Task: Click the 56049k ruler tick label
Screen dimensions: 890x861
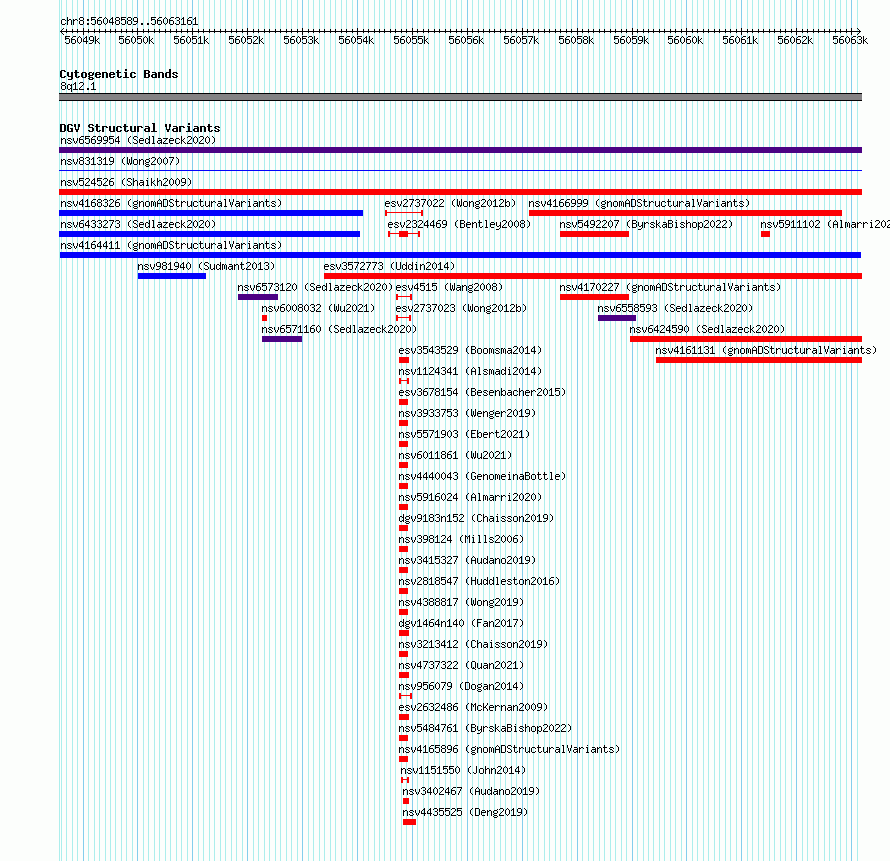Action: point(82,40)
